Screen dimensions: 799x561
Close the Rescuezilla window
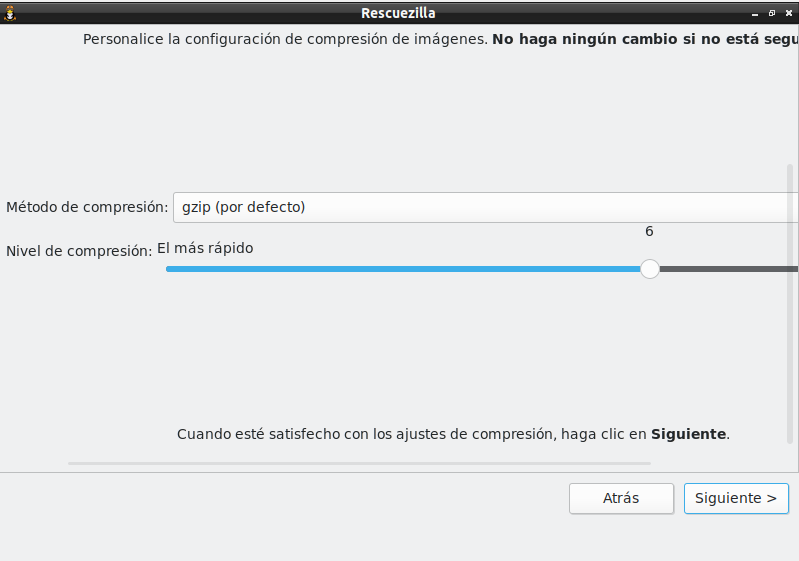tap(787, 13)
